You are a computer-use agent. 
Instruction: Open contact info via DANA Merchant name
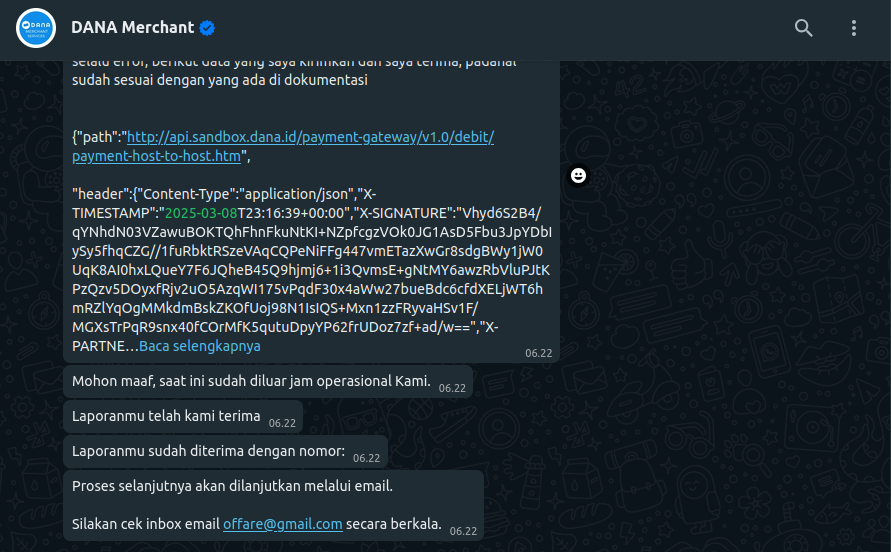coord(132,28)
